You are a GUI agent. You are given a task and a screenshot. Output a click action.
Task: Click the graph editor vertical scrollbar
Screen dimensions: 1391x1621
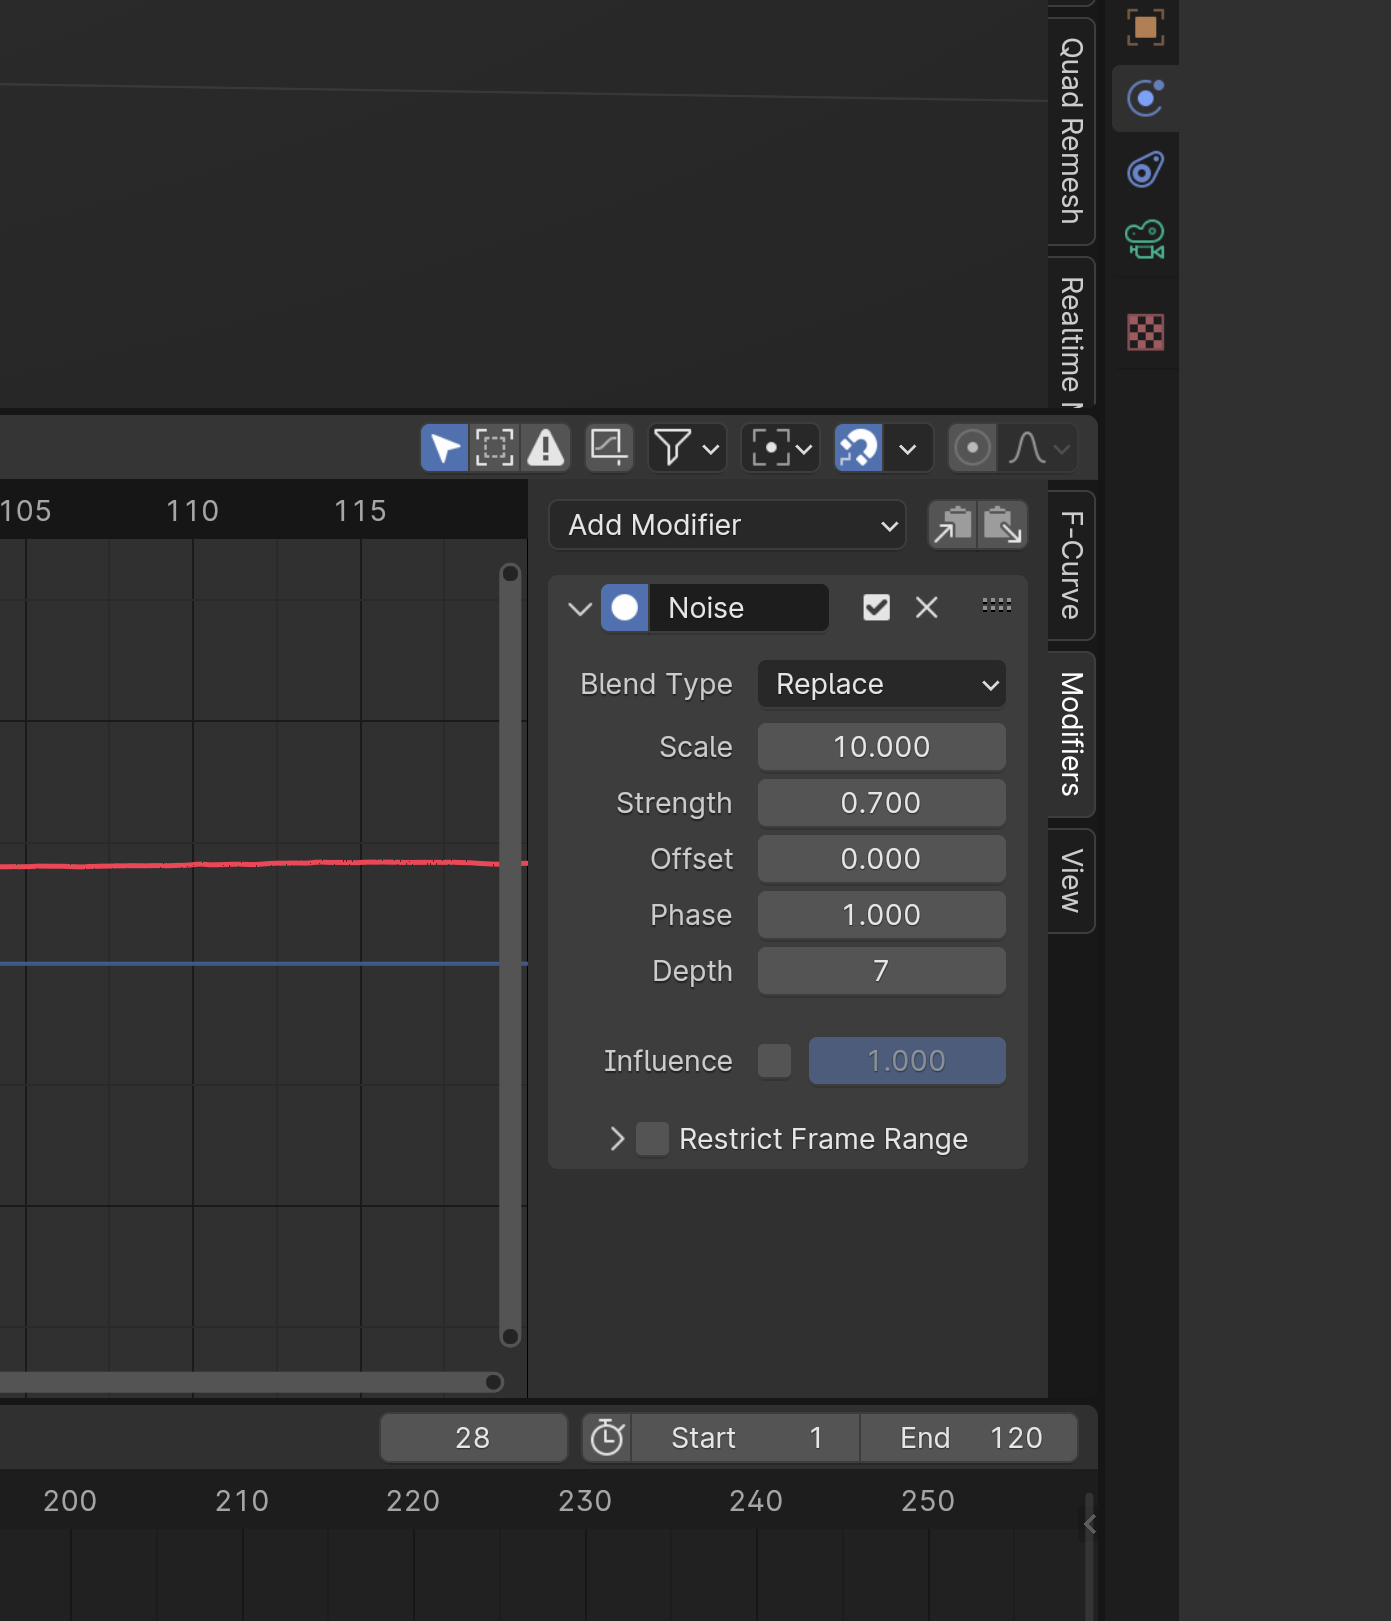[x=510, y=955]
